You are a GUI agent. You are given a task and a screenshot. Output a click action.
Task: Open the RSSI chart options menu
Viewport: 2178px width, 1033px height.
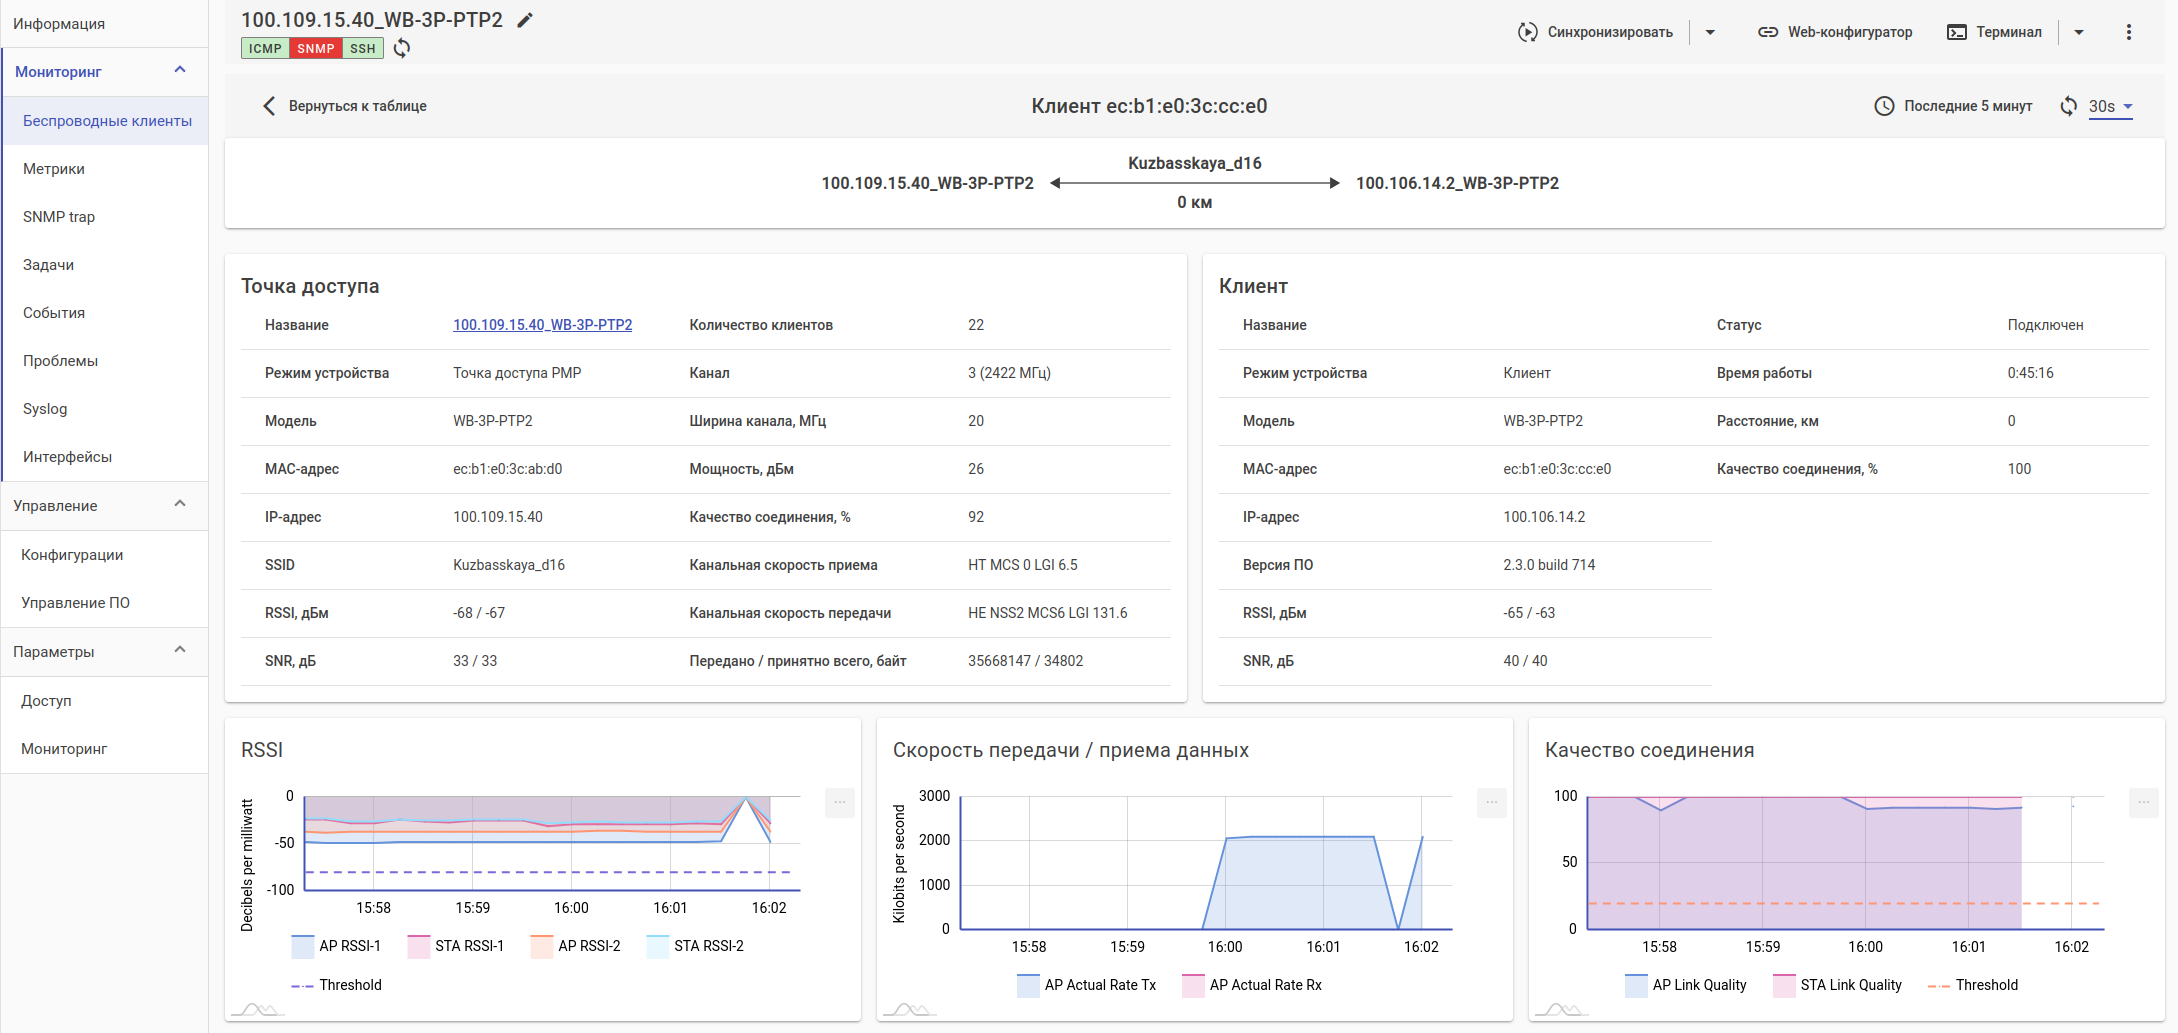click(839, 802)
